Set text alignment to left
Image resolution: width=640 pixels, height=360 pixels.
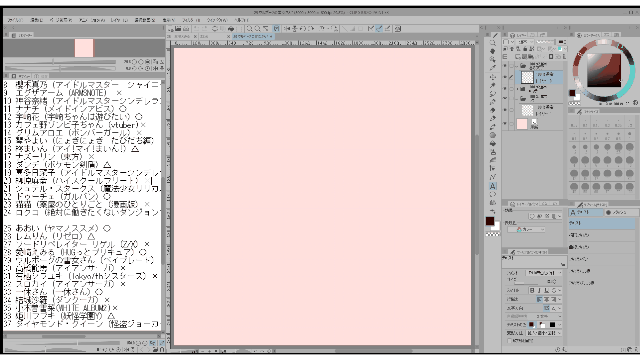[539, 299]
